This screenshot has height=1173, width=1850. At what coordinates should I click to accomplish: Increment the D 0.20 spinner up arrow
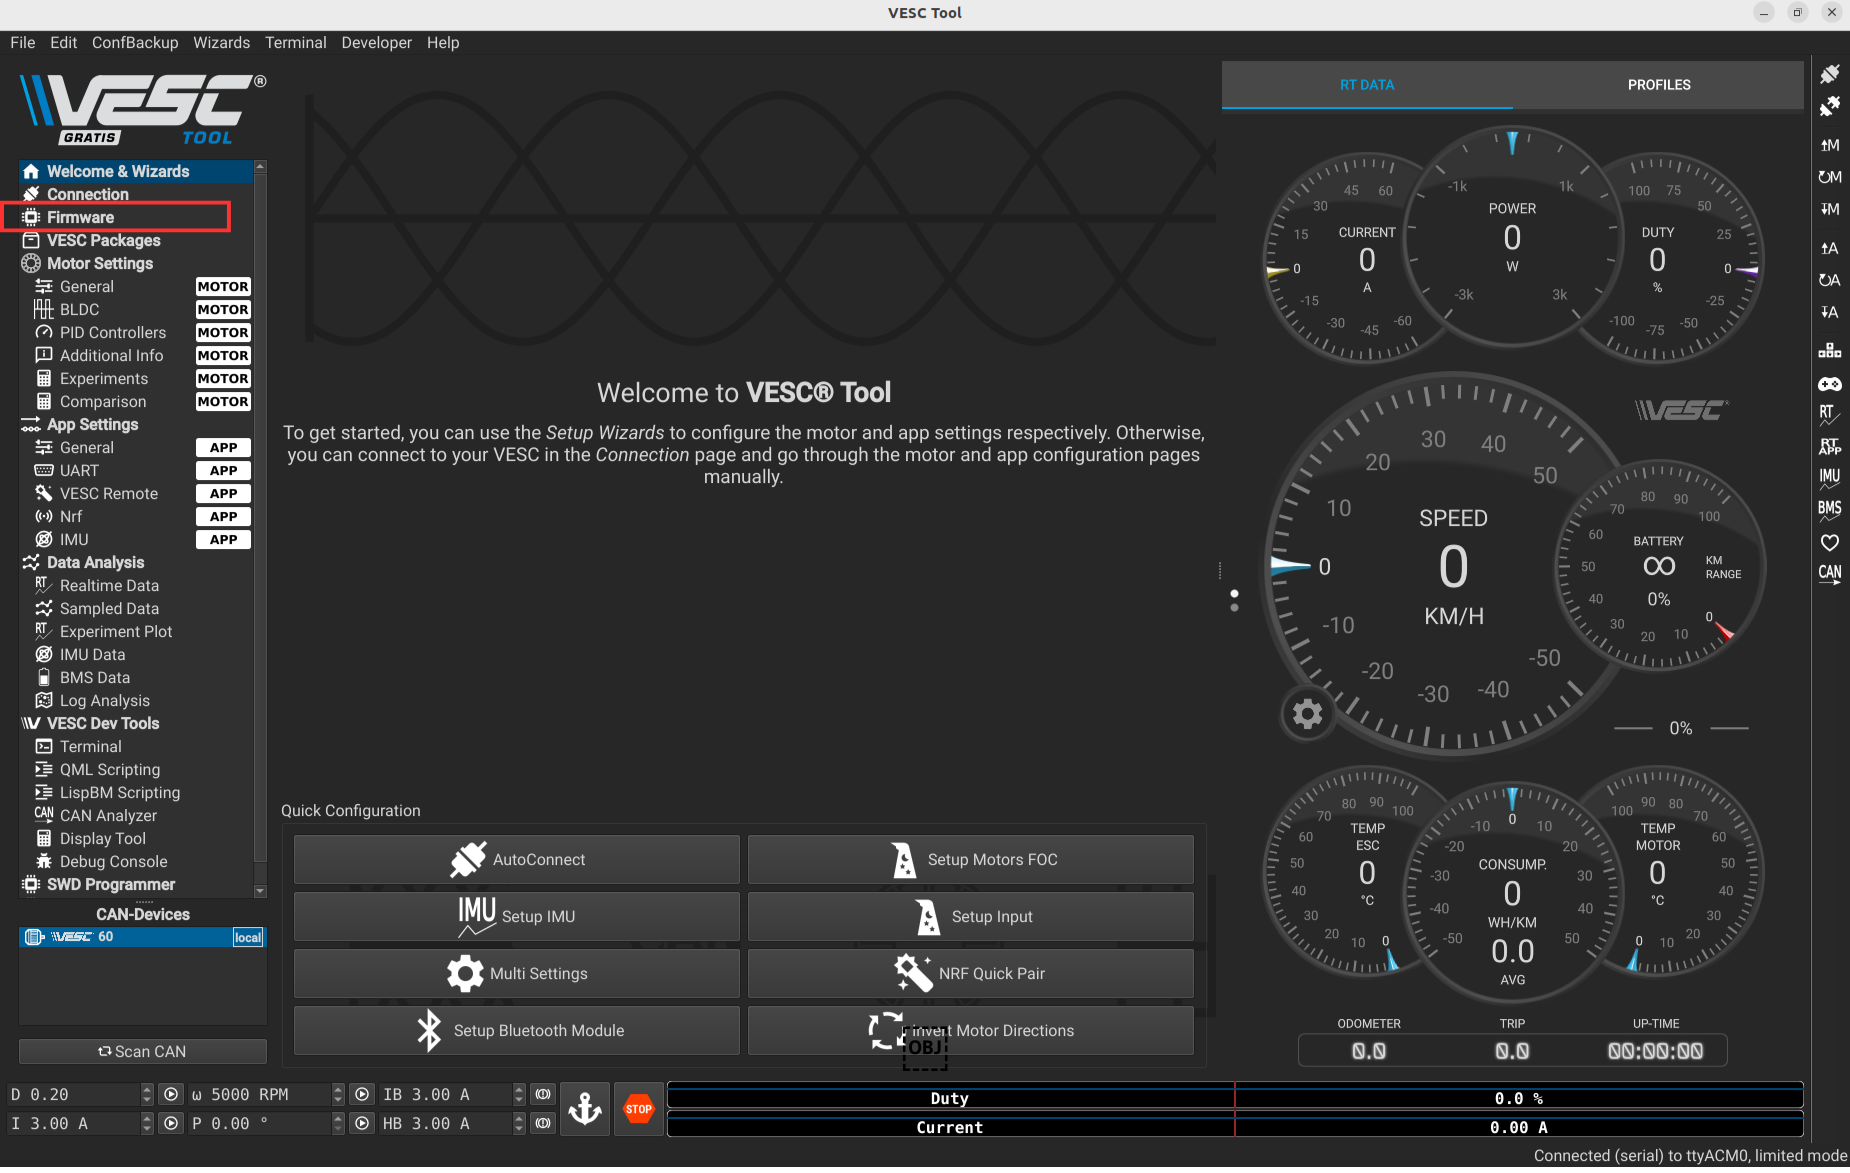pyautogui.click(x=147, y=1089)
